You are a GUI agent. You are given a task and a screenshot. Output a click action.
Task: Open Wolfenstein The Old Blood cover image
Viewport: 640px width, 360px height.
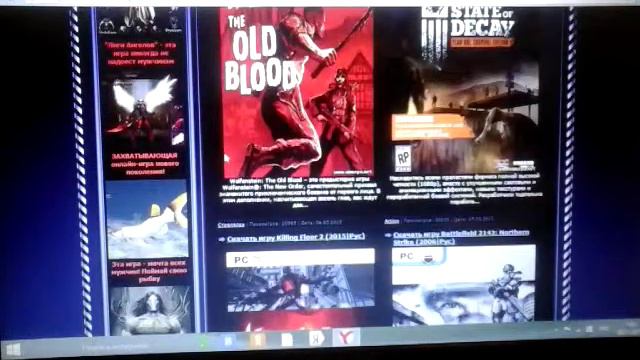[x=296, y=92]
